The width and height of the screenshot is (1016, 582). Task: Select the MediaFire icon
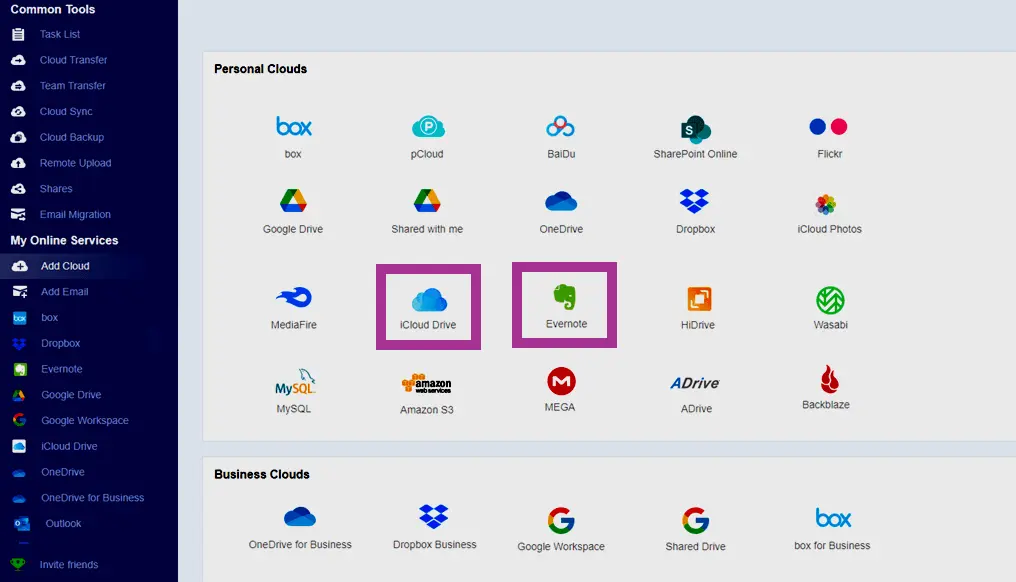click(293, 298)
